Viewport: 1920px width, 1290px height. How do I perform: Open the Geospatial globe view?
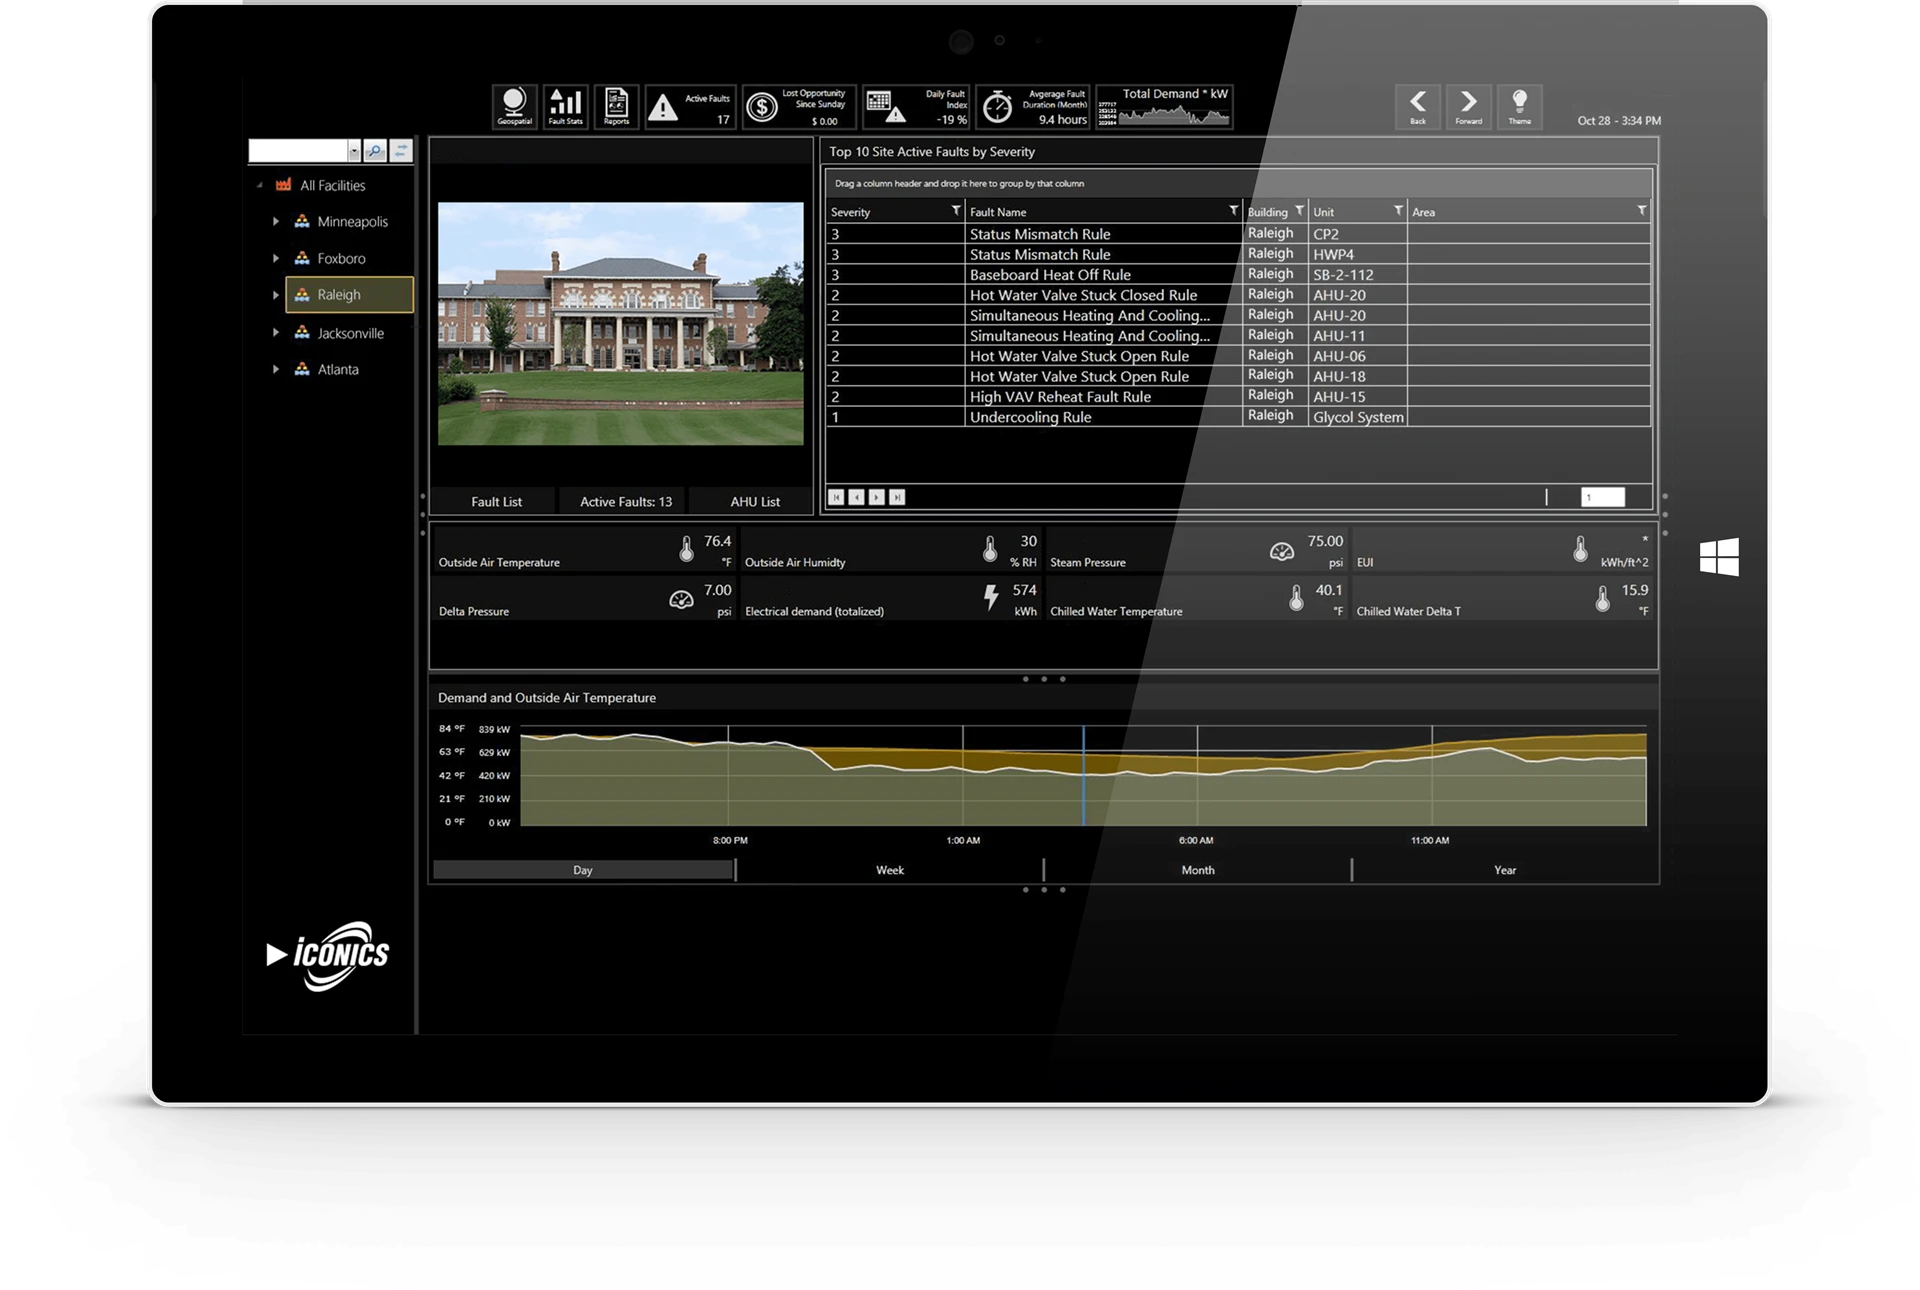click(514, 106)
